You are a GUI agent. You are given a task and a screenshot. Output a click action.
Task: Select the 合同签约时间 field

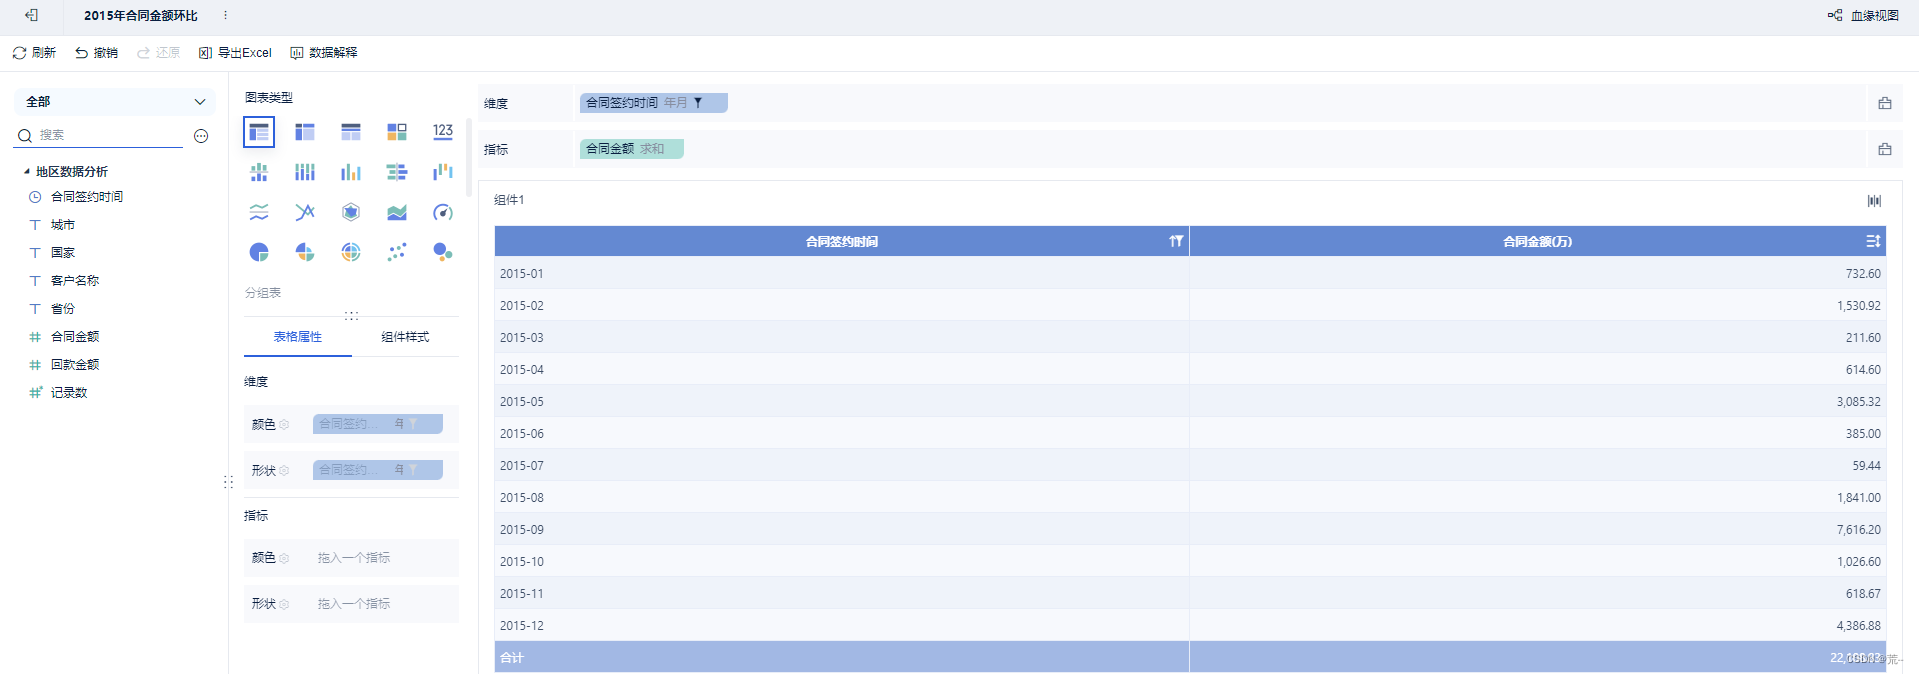pyautogui.click(x=87, y=197)
